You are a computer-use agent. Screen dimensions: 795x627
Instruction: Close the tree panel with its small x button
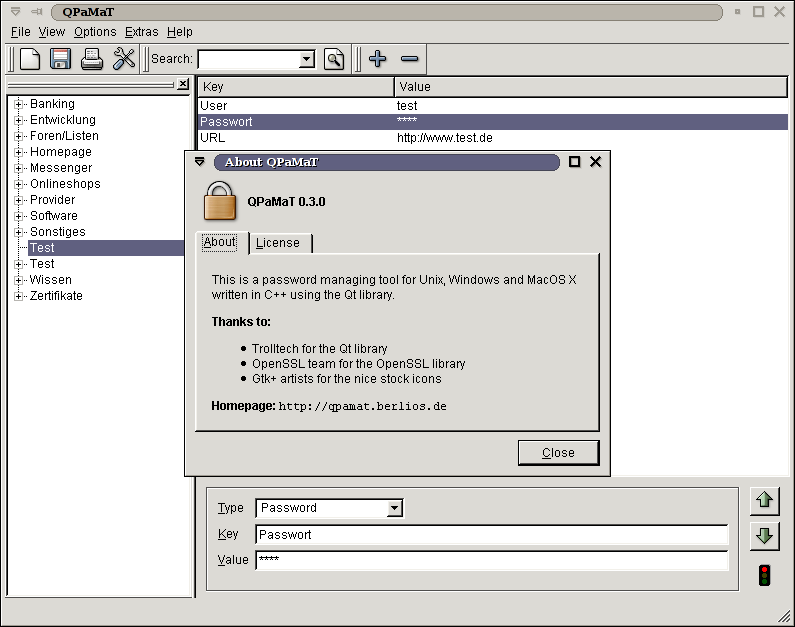(x=183, y=84)
